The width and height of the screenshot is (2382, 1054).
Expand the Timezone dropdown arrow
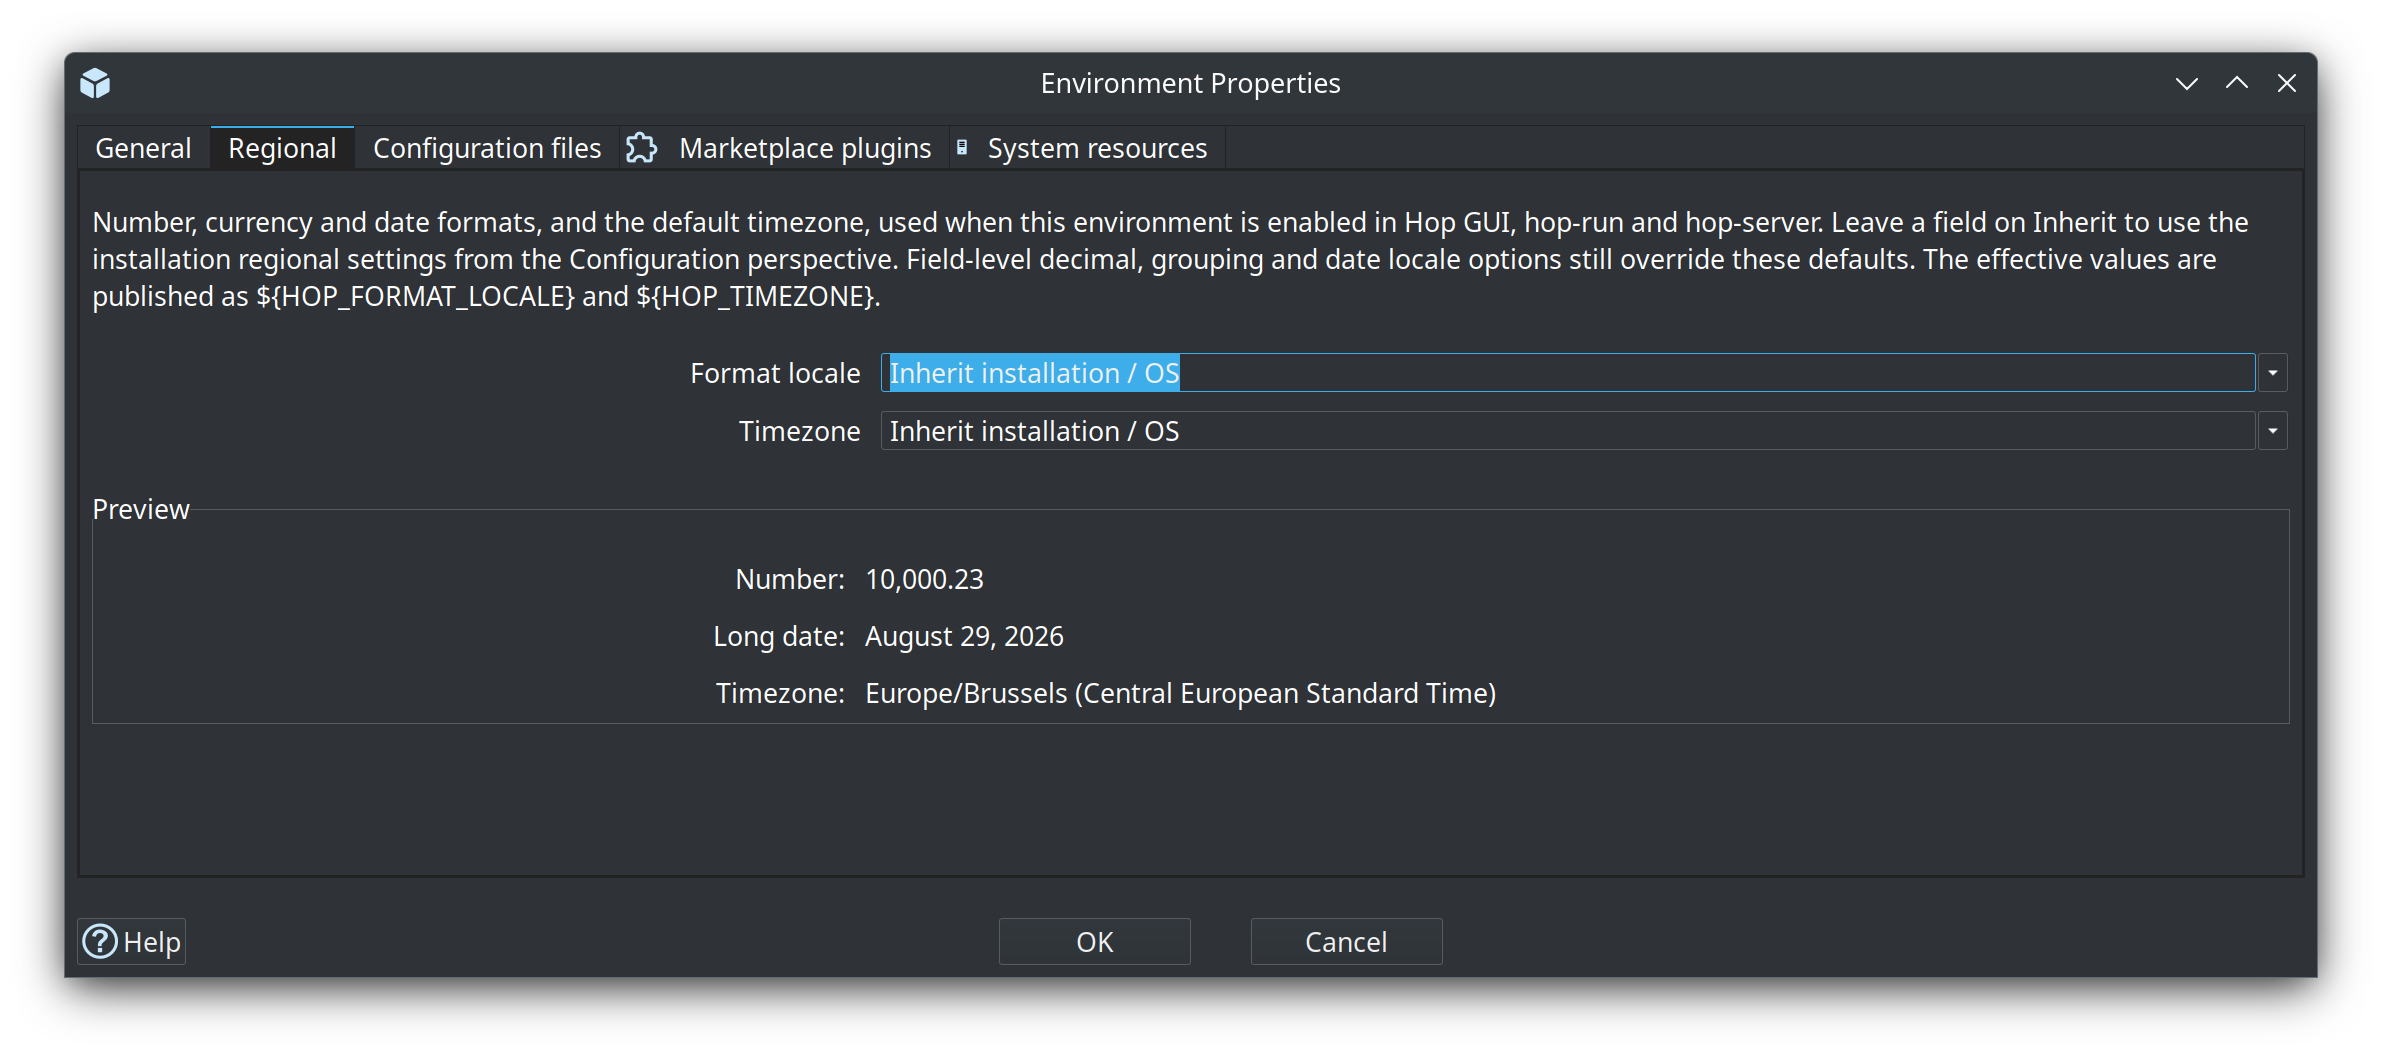pos(2273,431)
